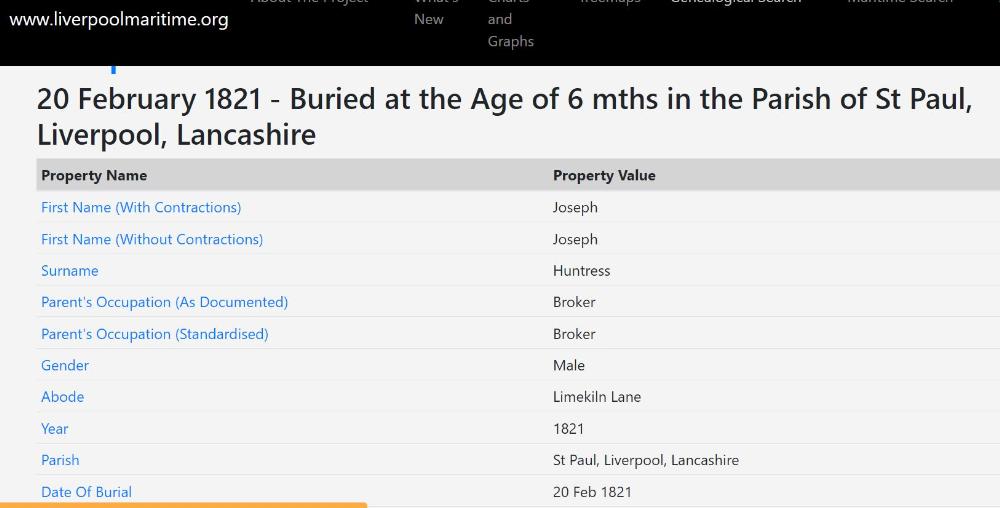The height and width of the screenshot is (508, 1000).
Task: Select Parent's Occupation (As Documented) link
Action: click(164, 302)
